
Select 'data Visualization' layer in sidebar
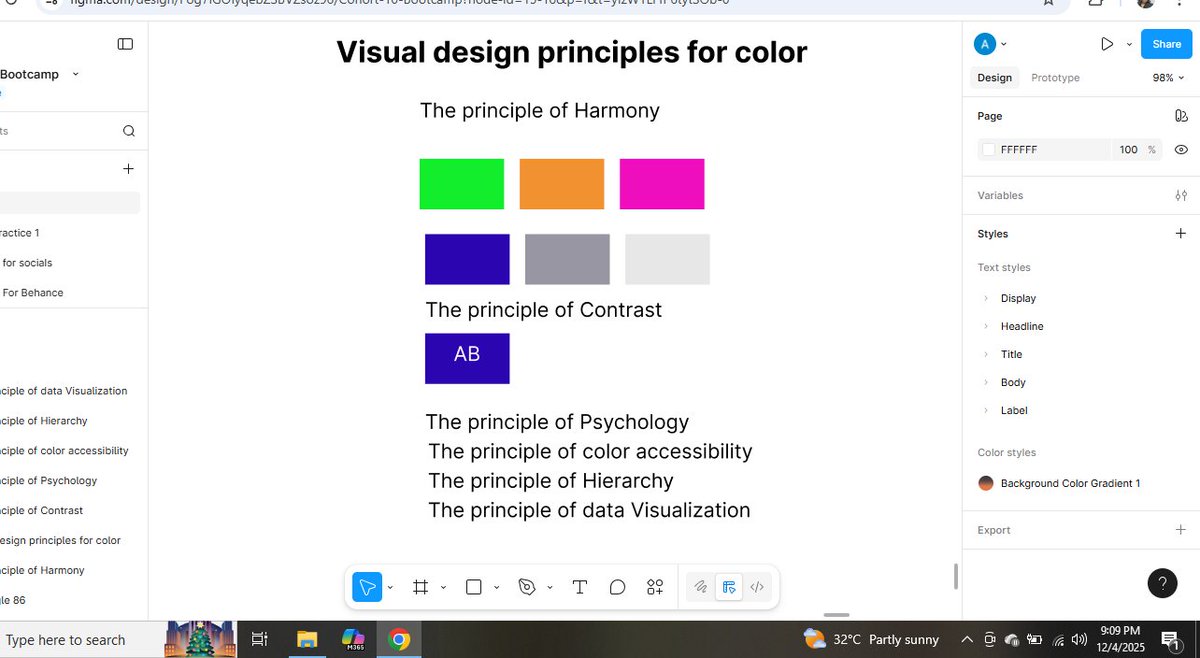[x=64, y=391]
